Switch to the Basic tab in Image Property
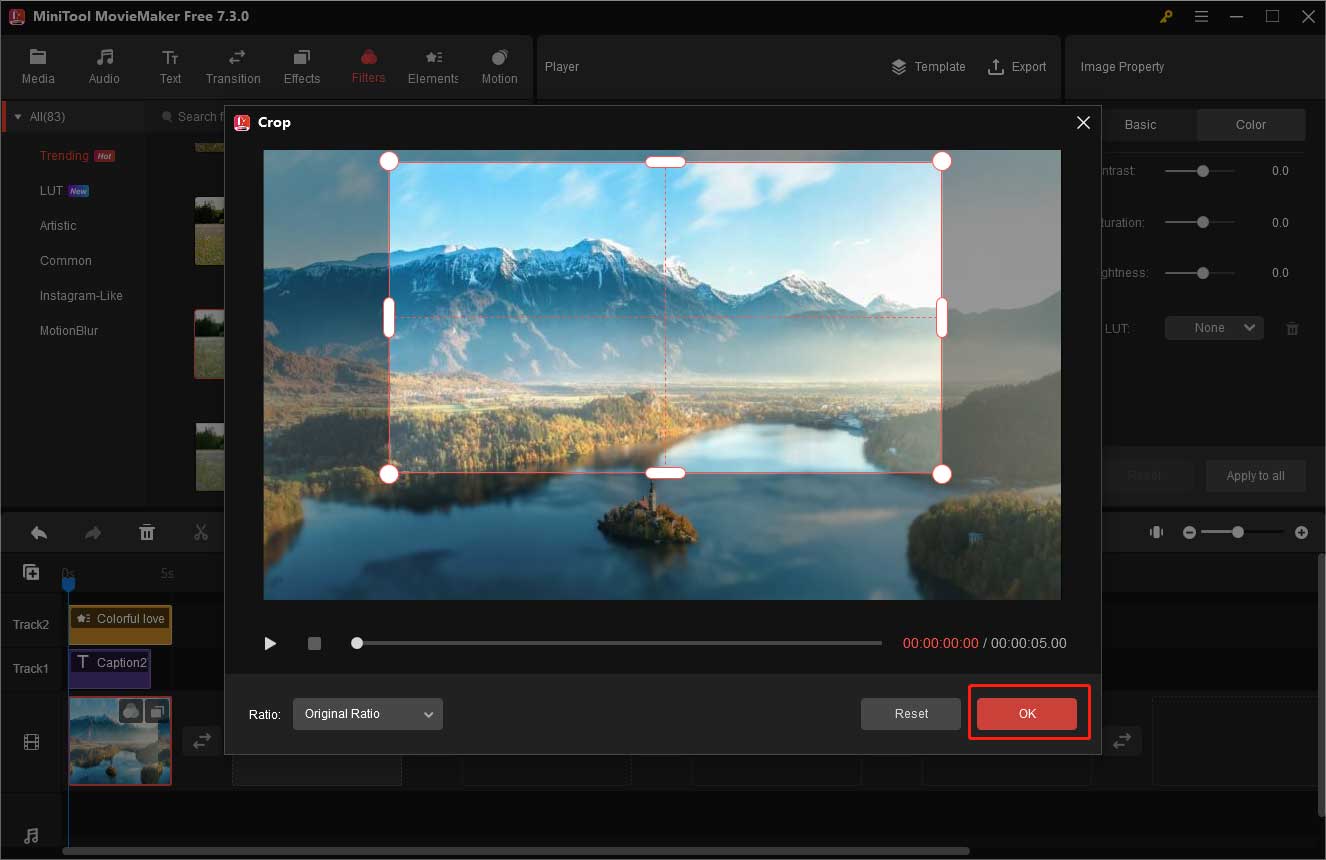Image resolution: width=1326 pixels, height=860 pixels. pyautogui.click(x=1140, y=125)
